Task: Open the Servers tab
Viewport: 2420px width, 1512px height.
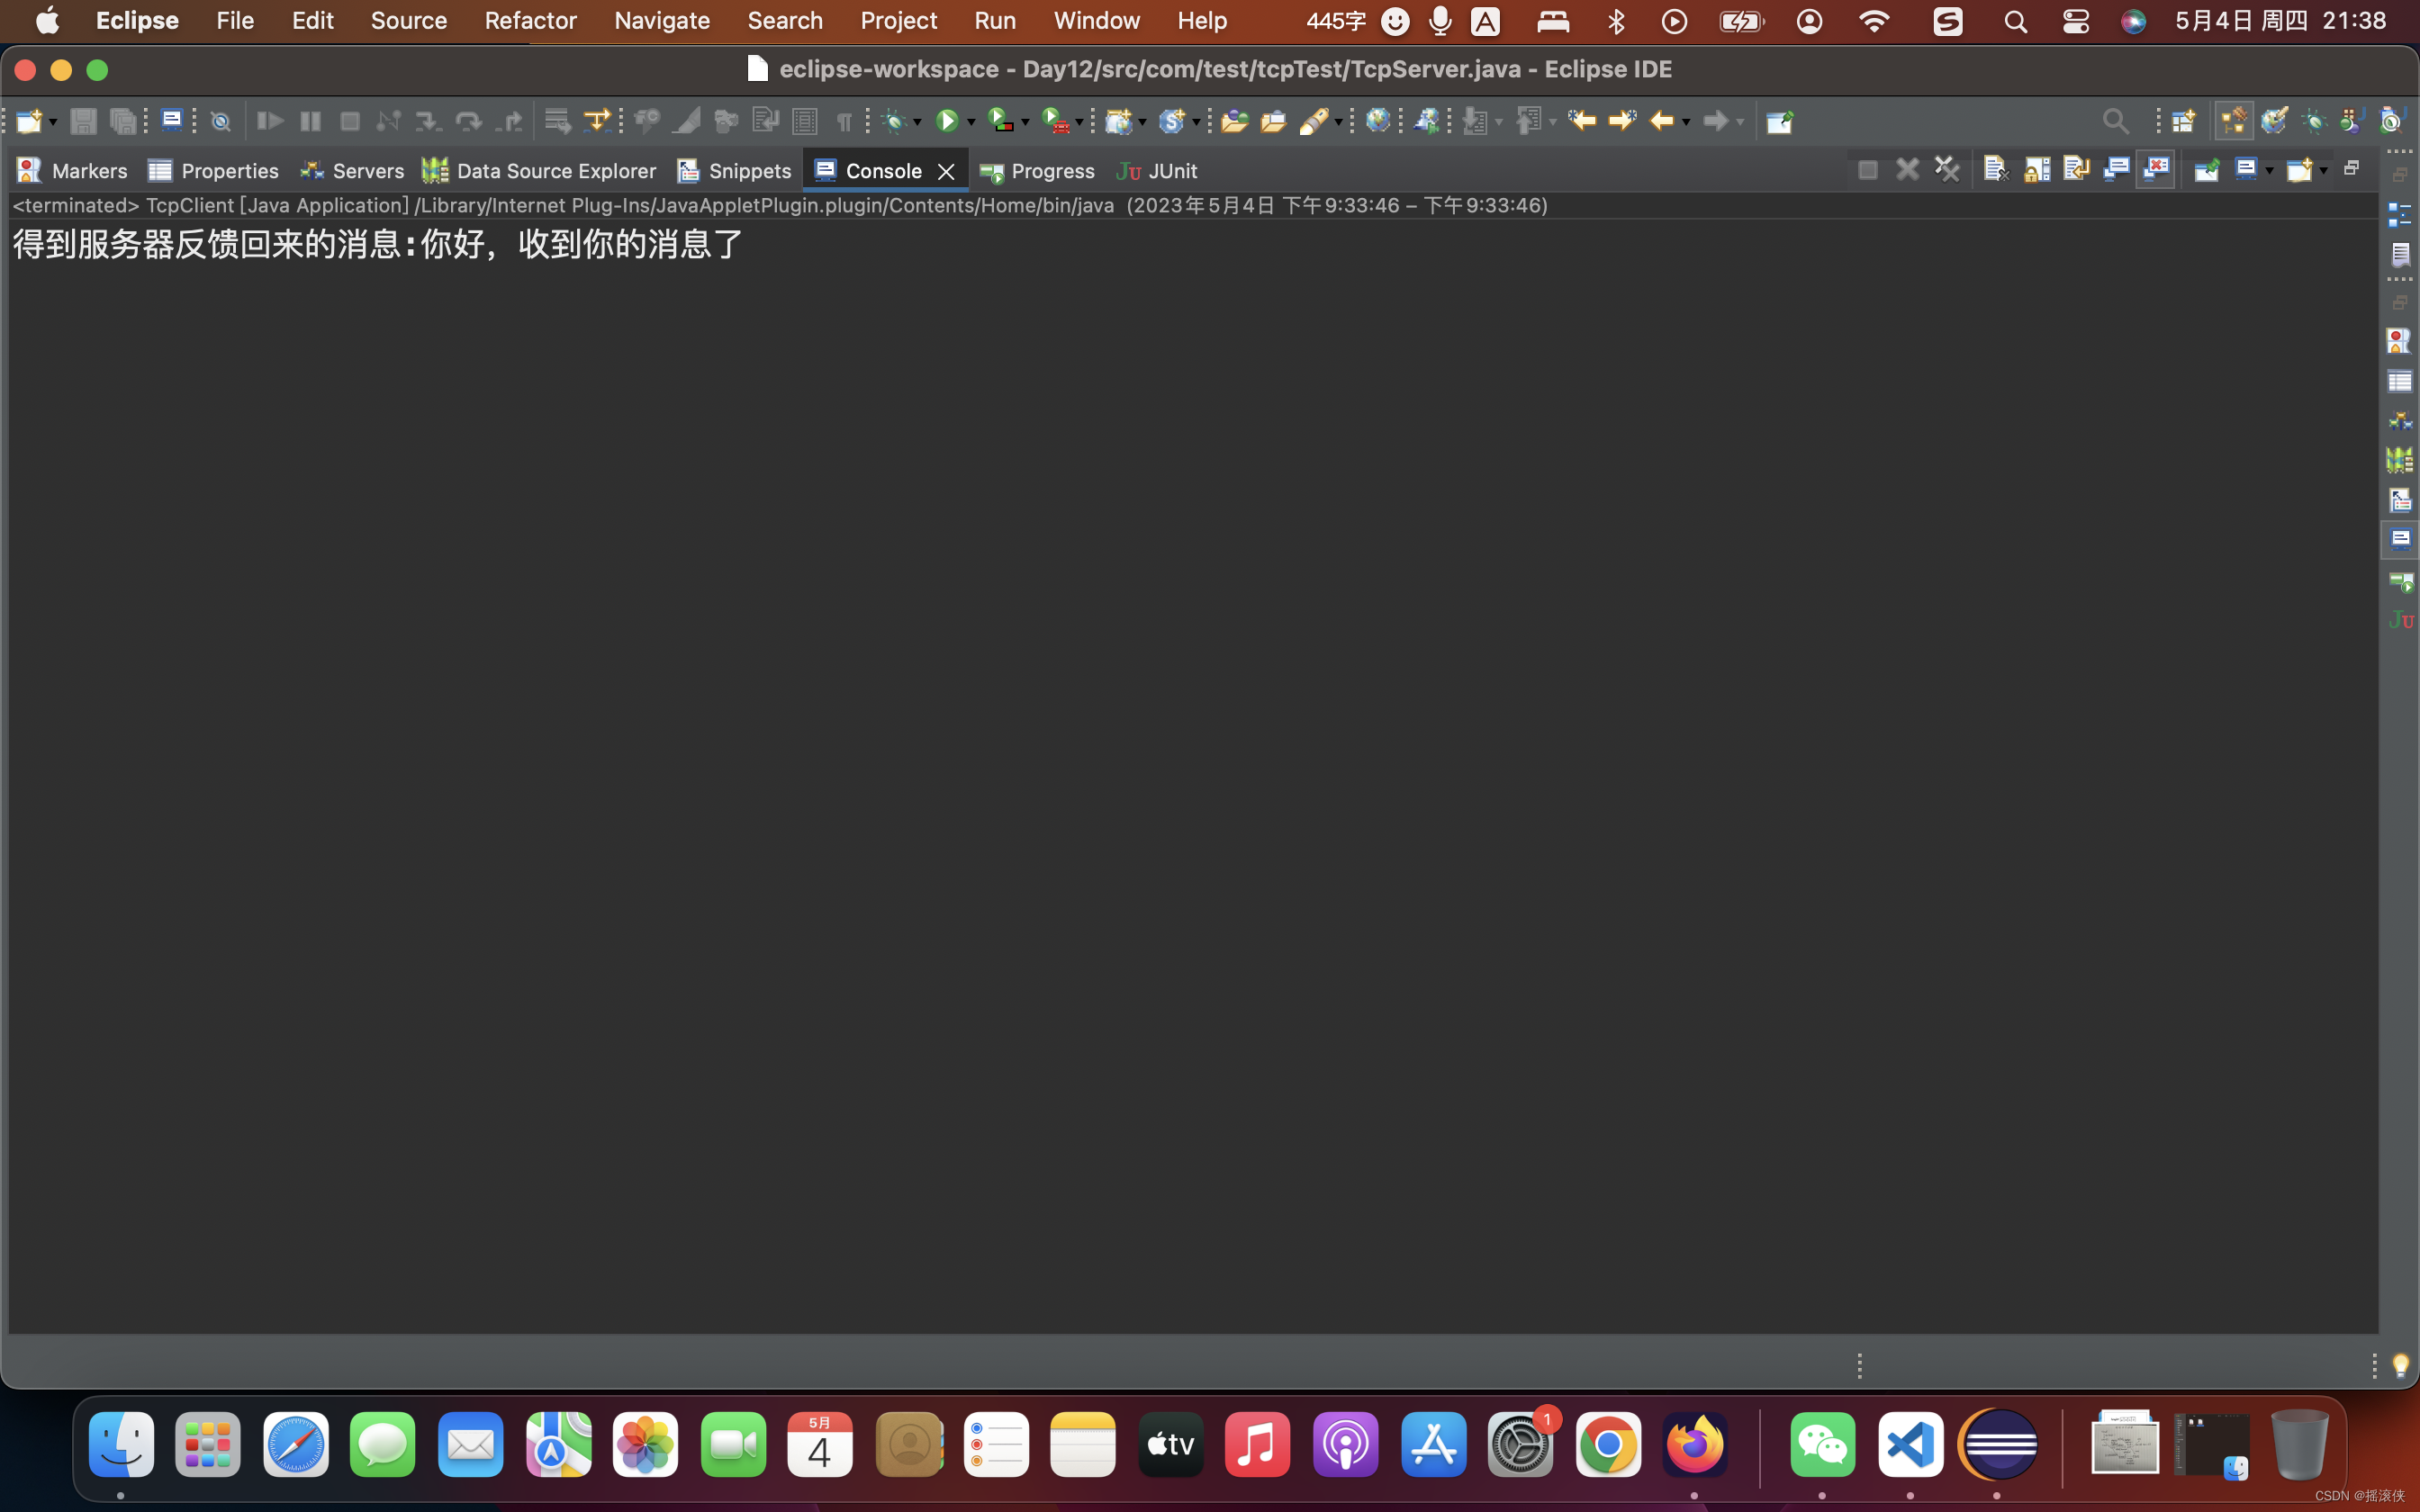Action: click(x=352, y=171)
